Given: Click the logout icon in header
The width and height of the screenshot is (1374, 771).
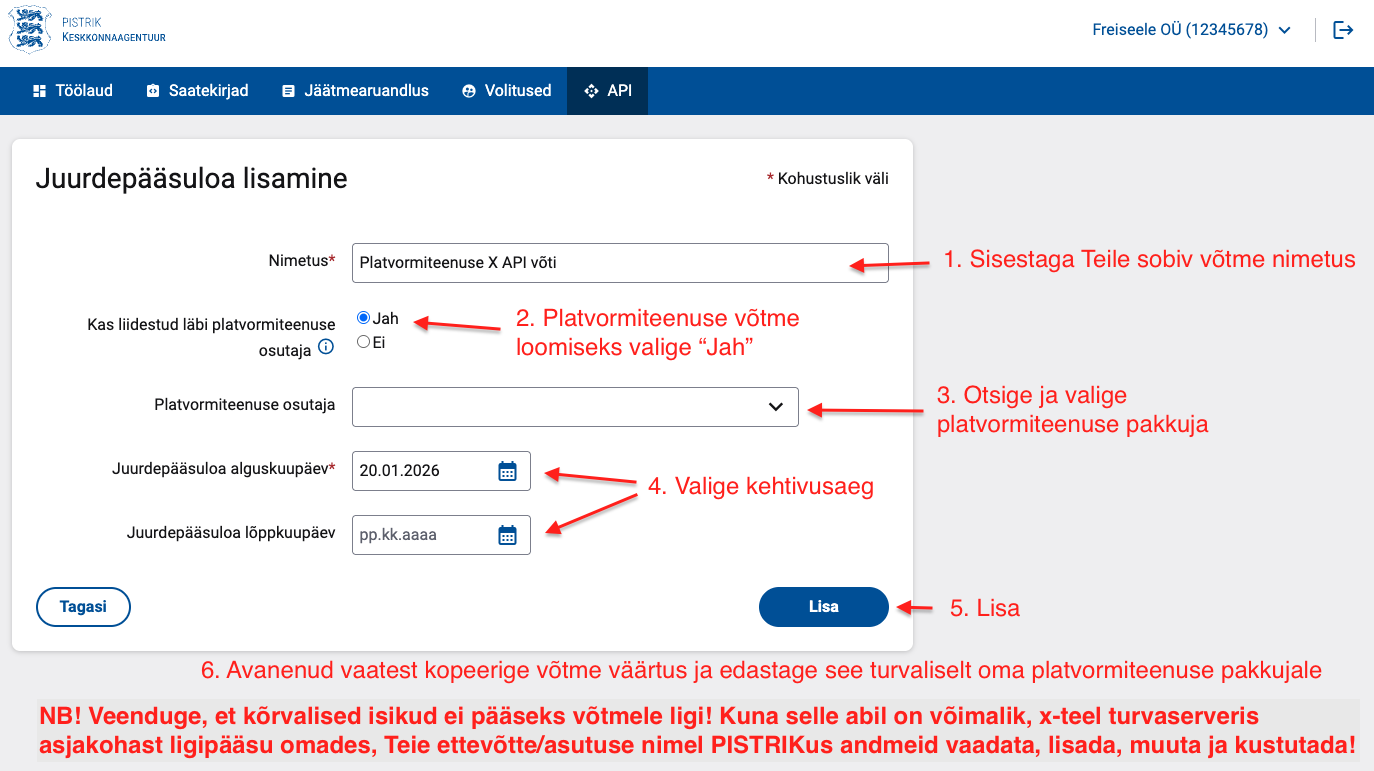Looking at the screenshot, I should click(x=1343, y=30).
